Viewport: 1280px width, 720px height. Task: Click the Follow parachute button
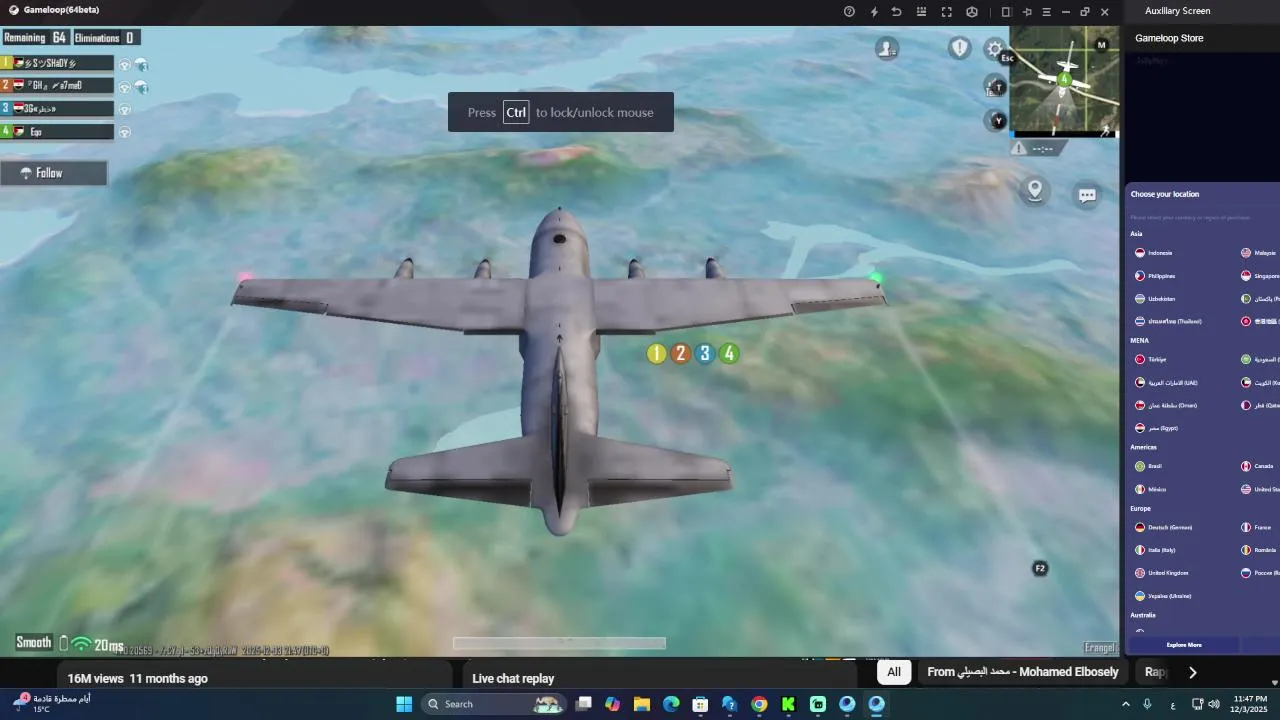[54, 173]
